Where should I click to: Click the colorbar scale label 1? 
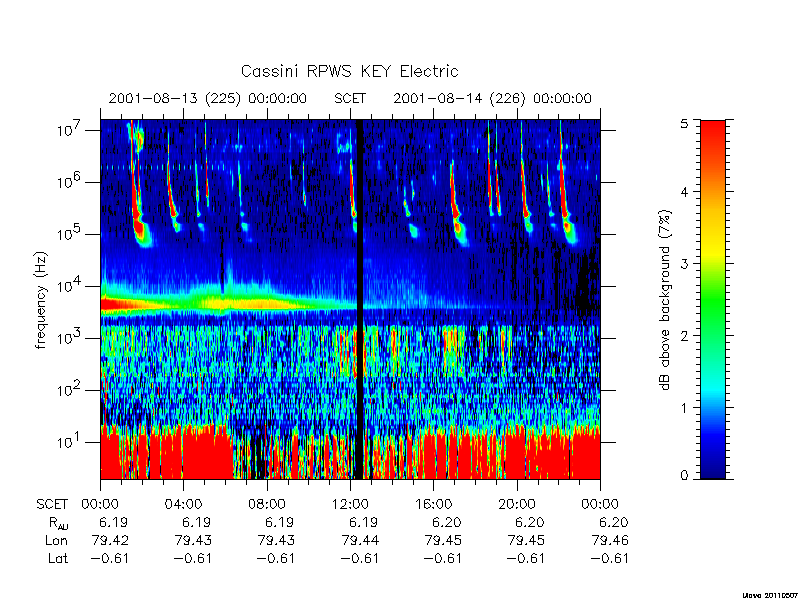(684, 408)
